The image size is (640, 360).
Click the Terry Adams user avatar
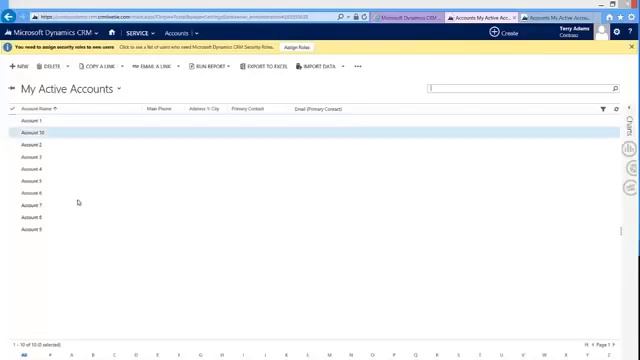(x=601, y=32)
